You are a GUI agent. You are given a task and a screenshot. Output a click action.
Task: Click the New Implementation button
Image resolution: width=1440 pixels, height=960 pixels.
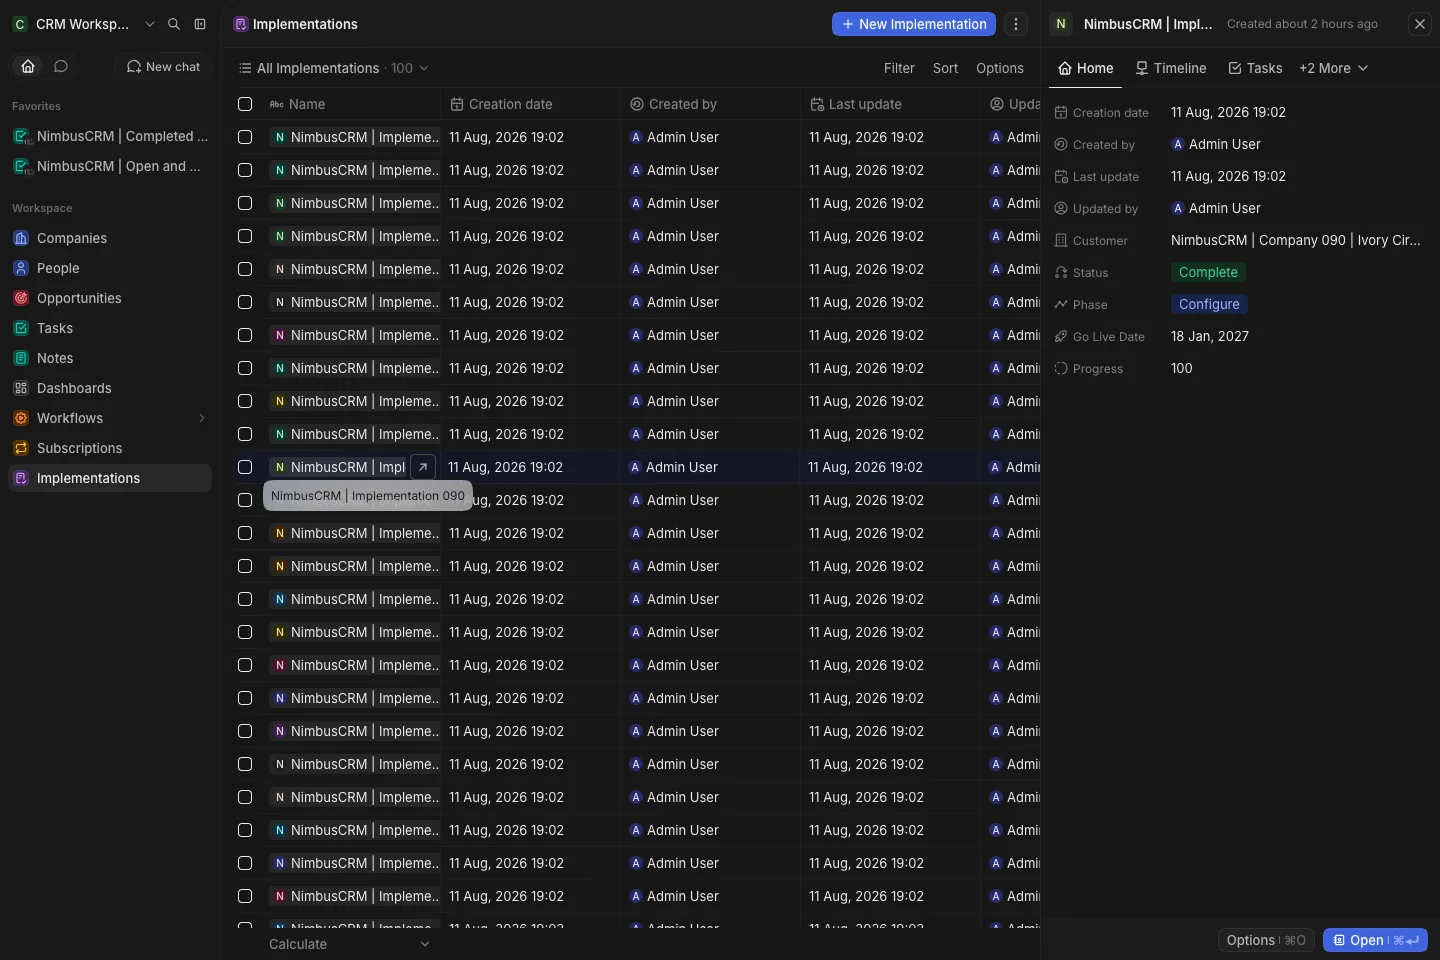914,24
